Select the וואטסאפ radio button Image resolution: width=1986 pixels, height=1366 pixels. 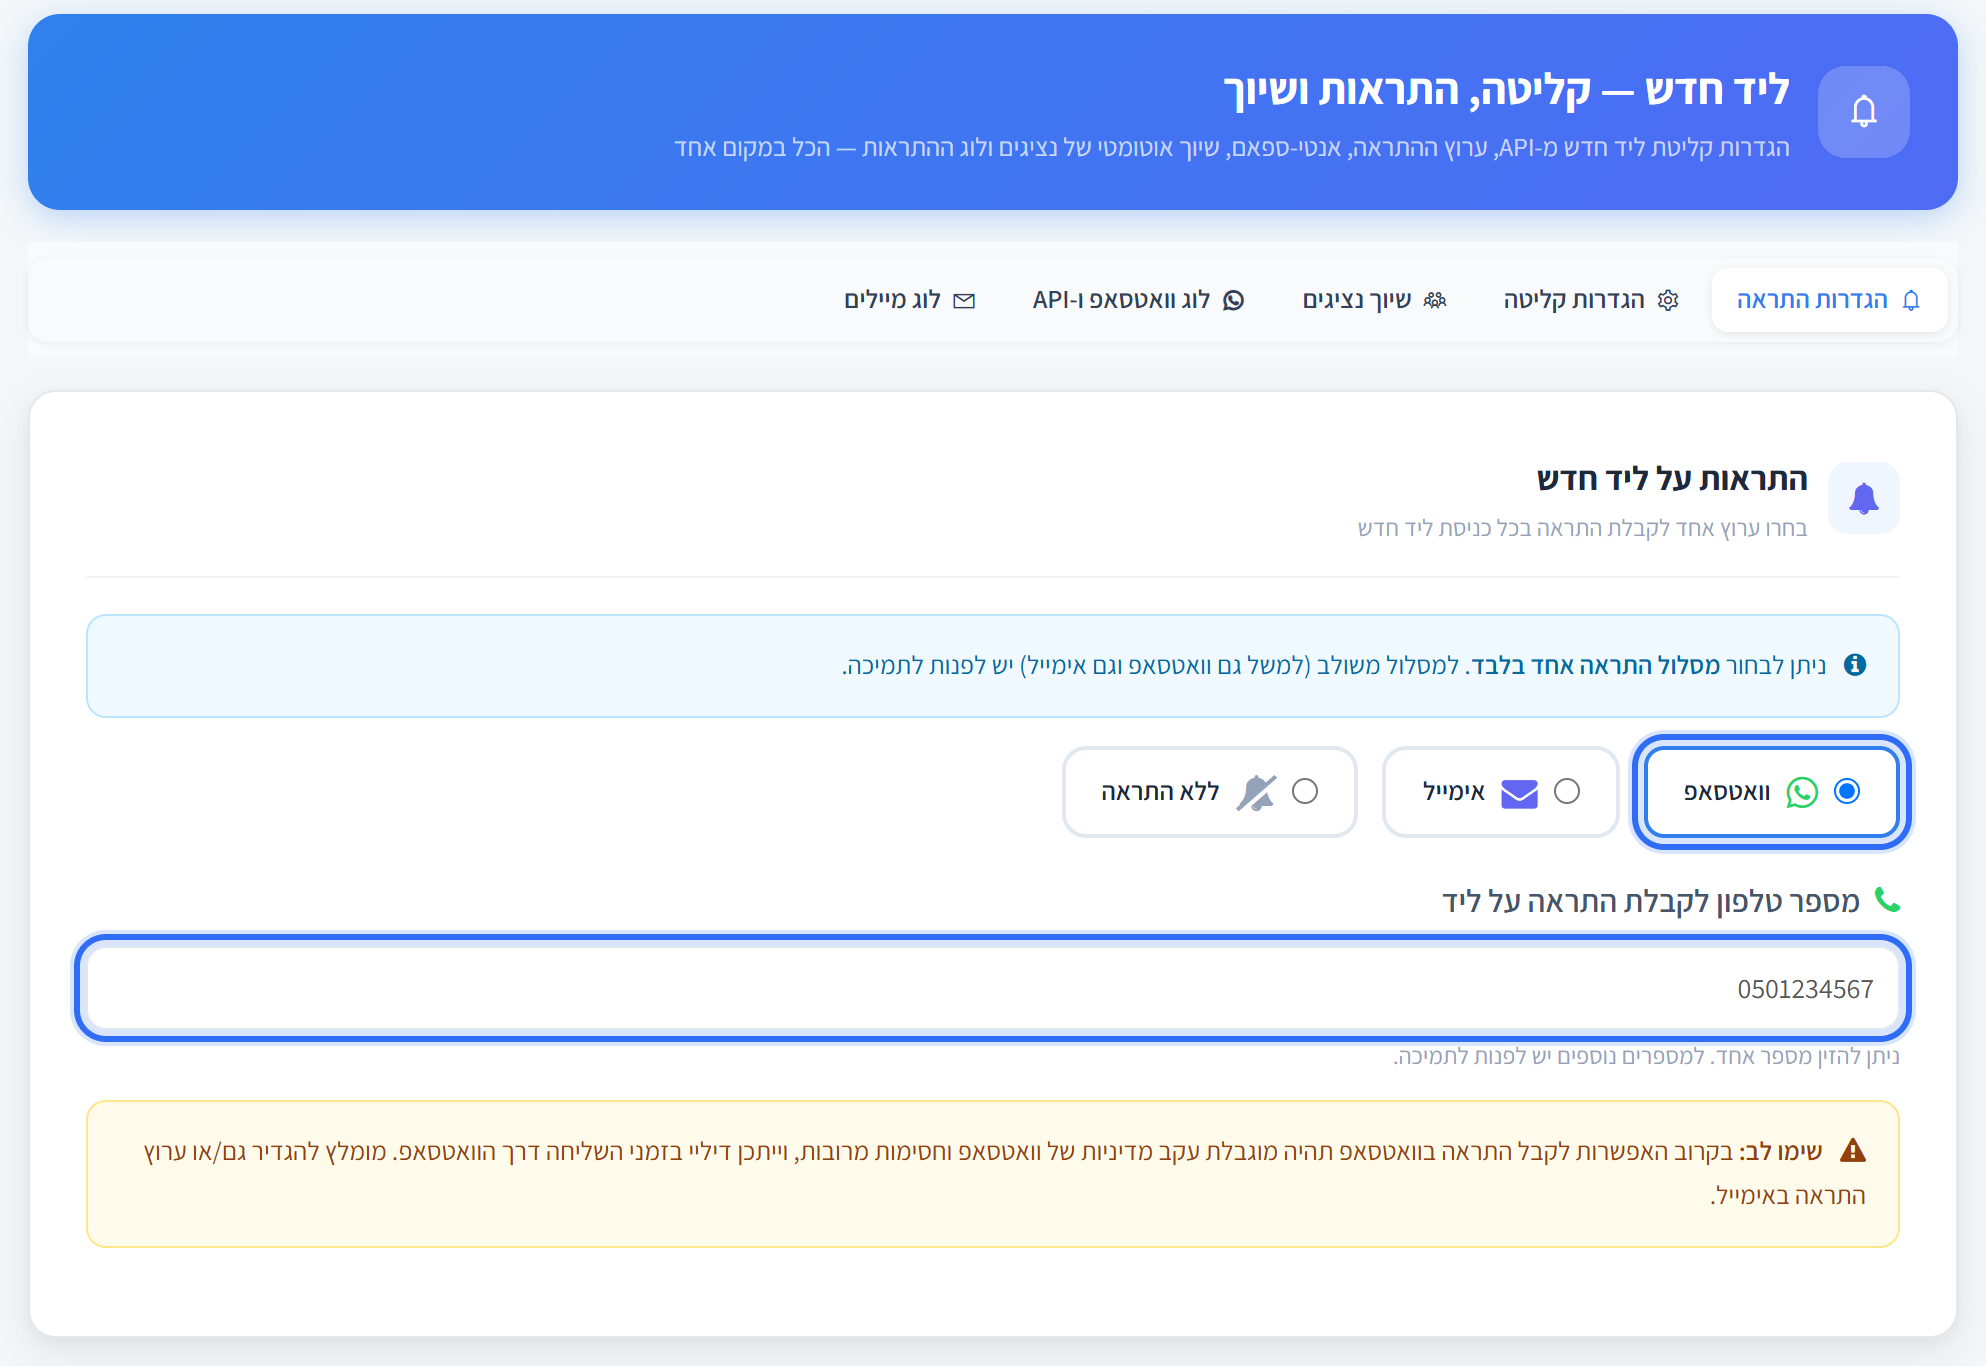click(1847, 791)
